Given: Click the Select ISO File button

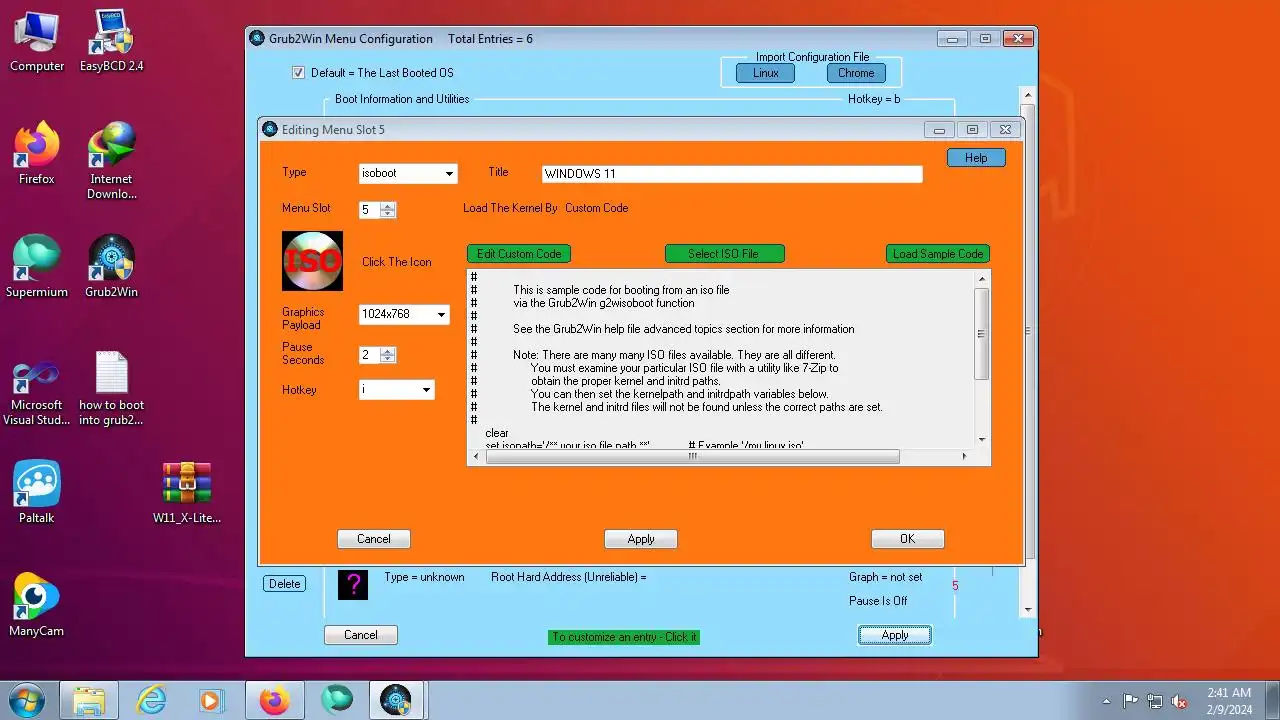Looking at the screenshot, I should point(724,254).
